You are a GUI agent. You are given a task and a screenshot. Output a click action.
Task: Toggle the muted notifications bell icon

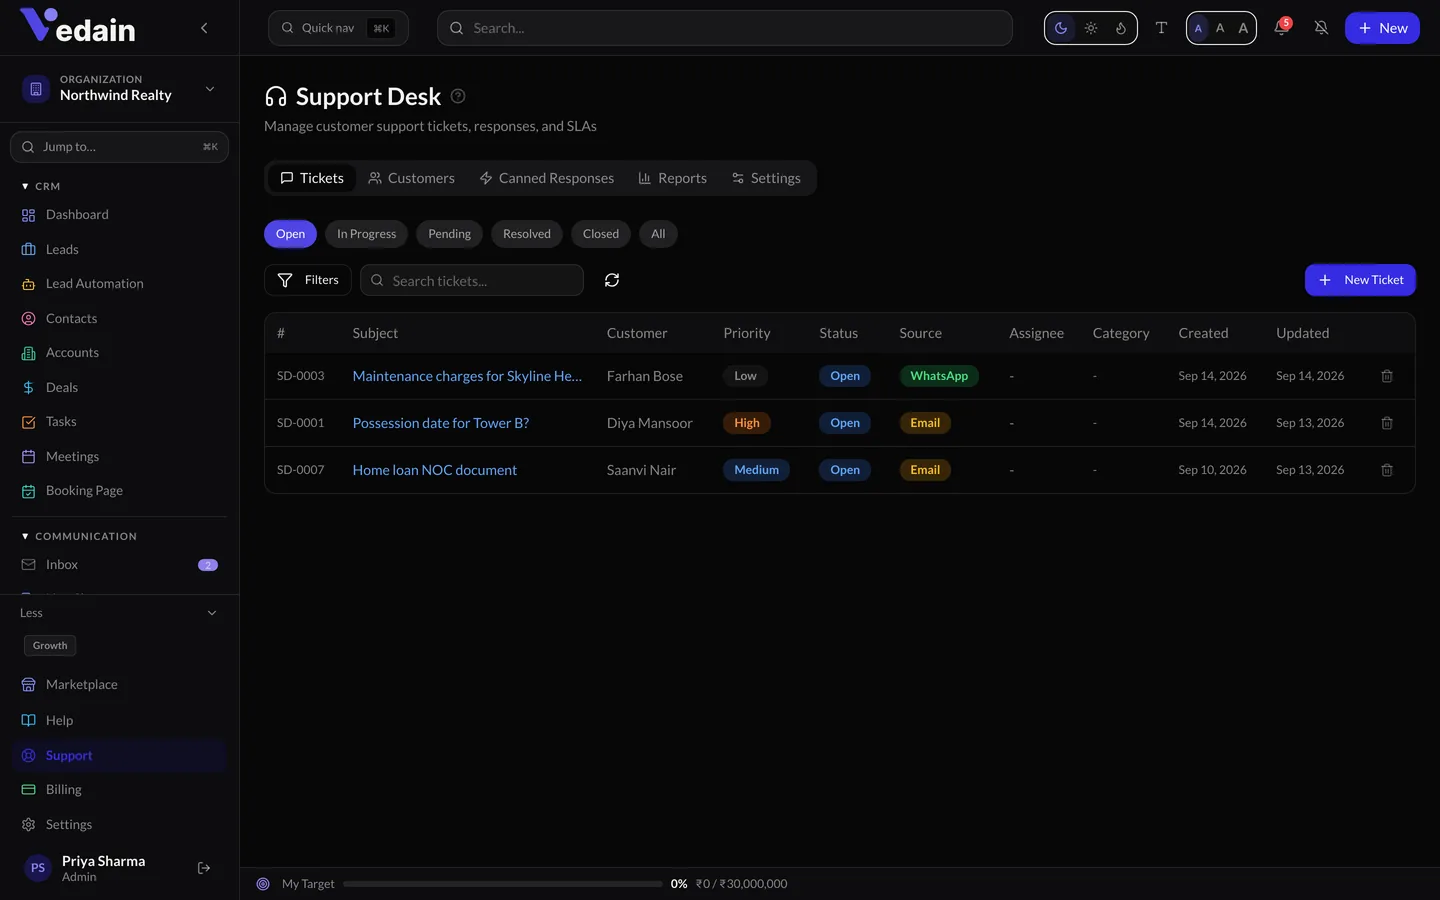(x=1321, y=28)
